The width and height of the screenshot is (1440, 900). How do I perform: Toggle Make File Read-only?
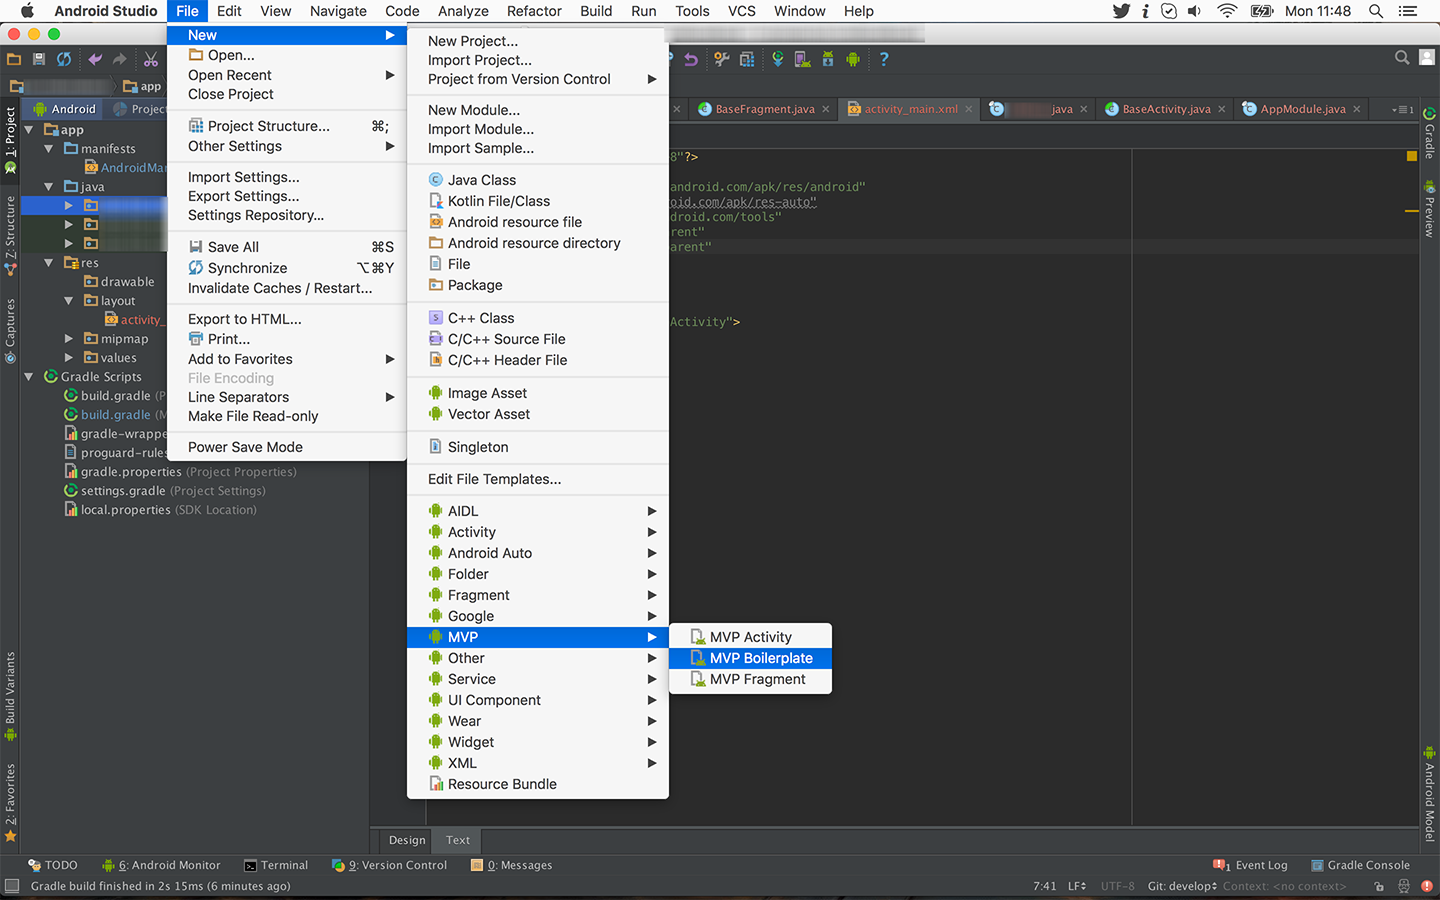click(x=287, y=416)
